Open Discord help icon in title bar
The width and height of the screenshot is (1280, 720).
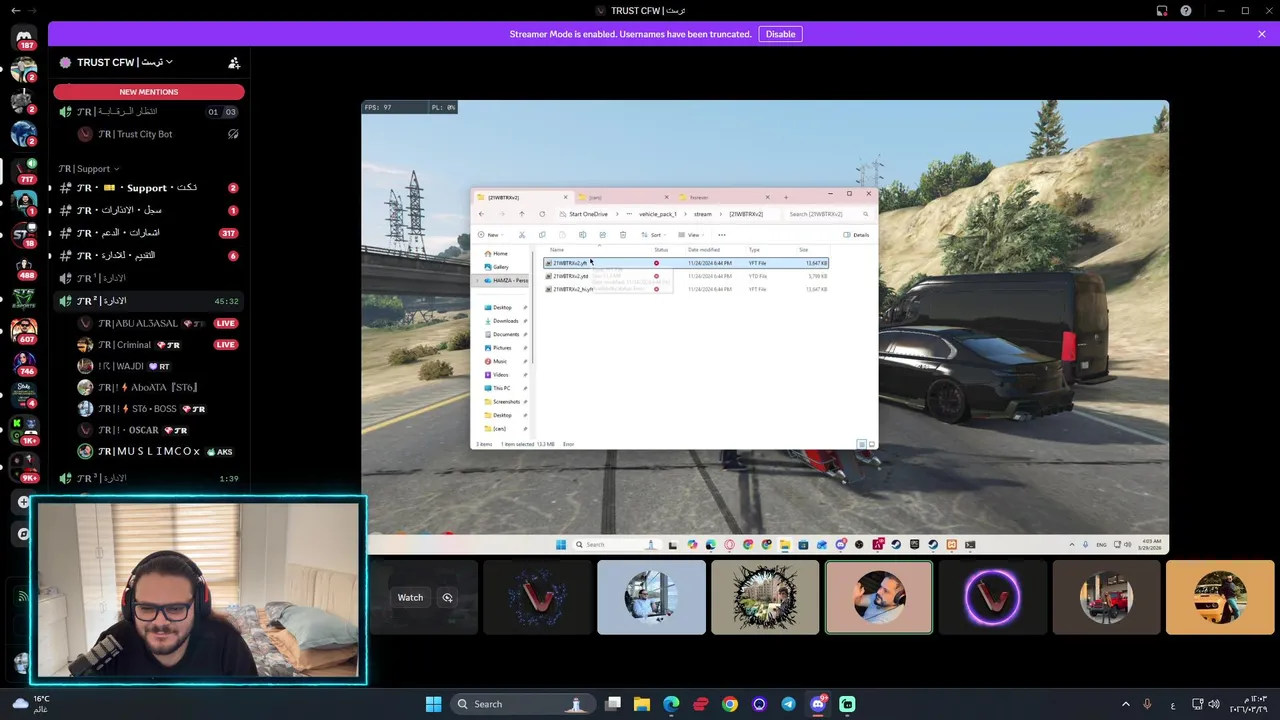point(1186,10)
